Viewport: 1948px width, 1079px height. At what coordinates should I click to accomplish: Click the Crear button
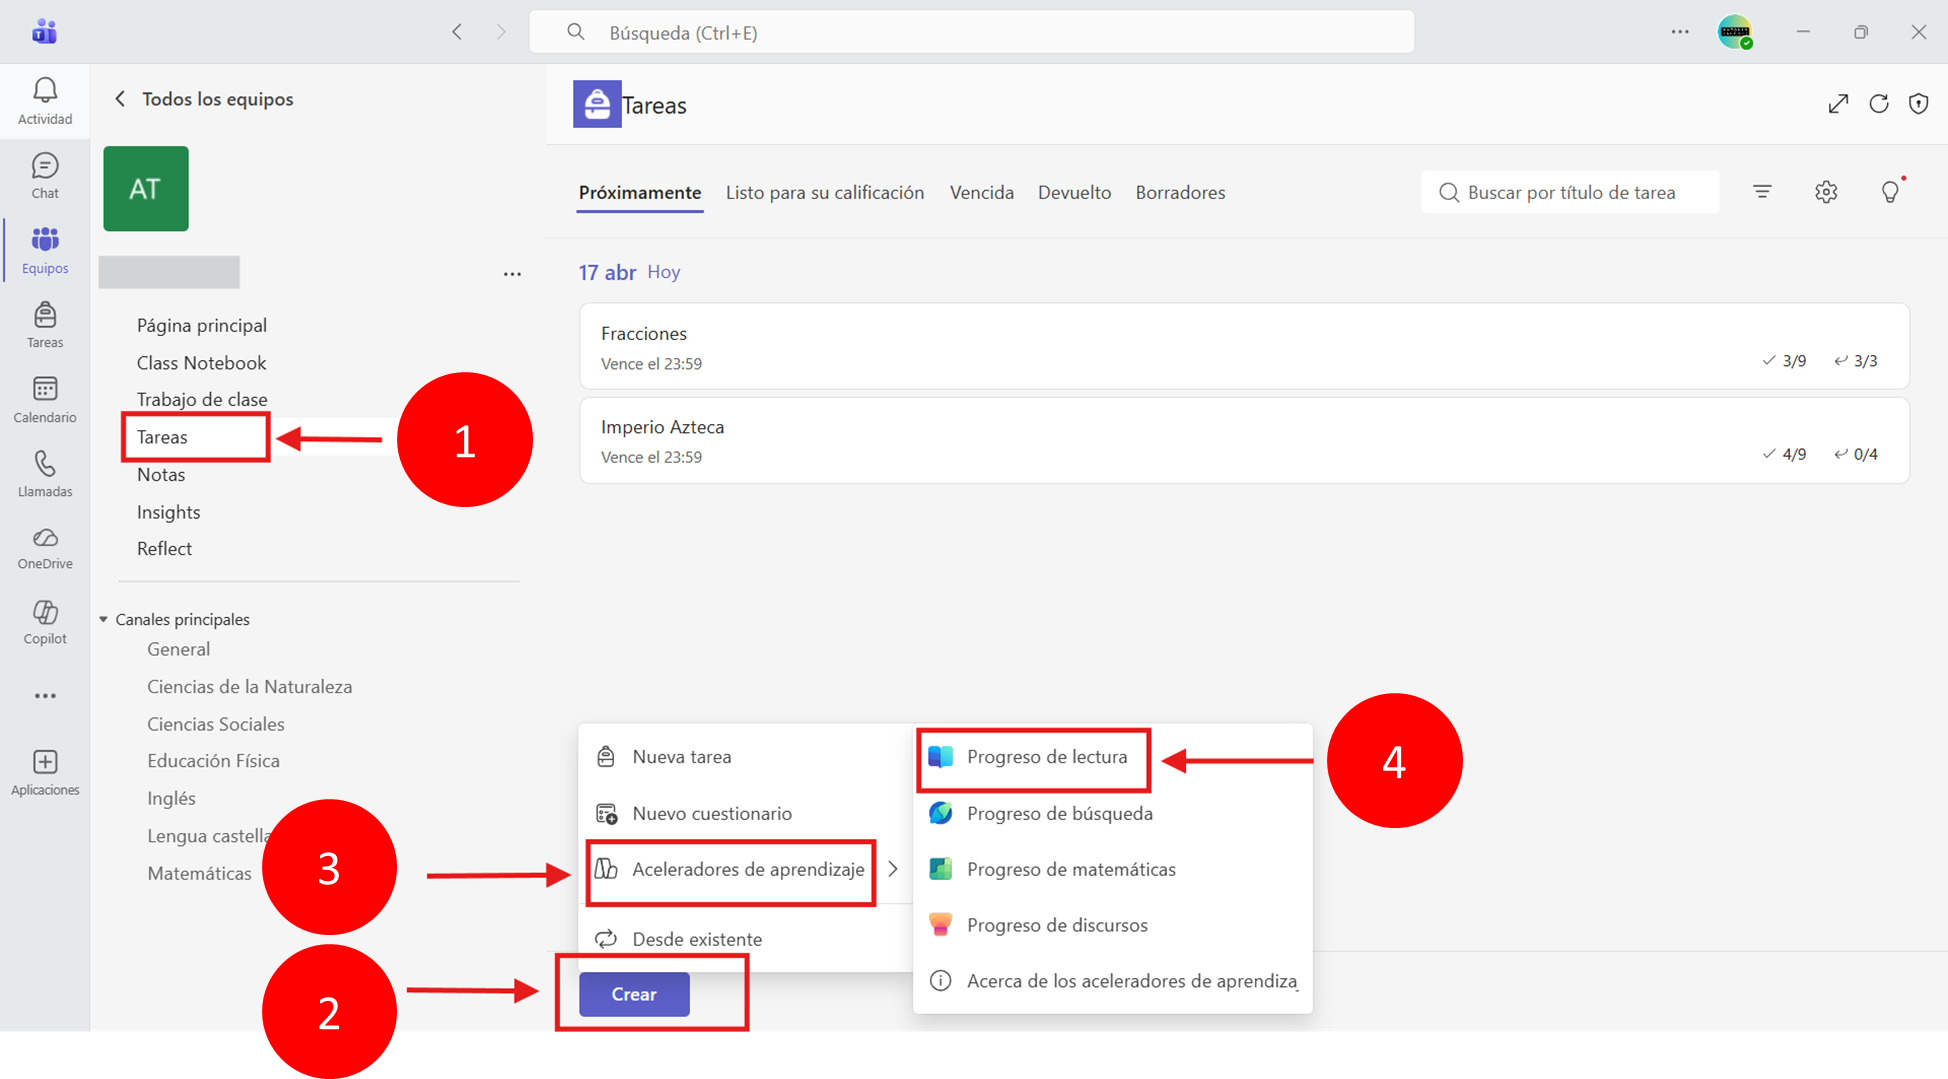pos(634,994)
